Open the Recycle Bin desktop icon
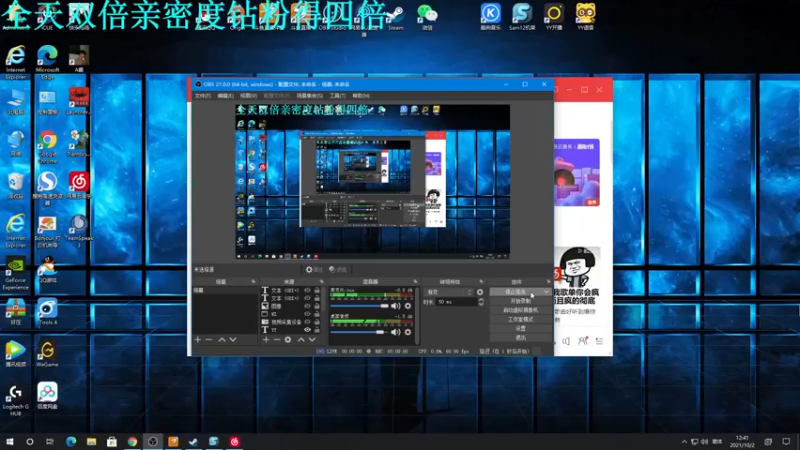The height and width of the screenshot is (450, 800). (x=16, y=186)
